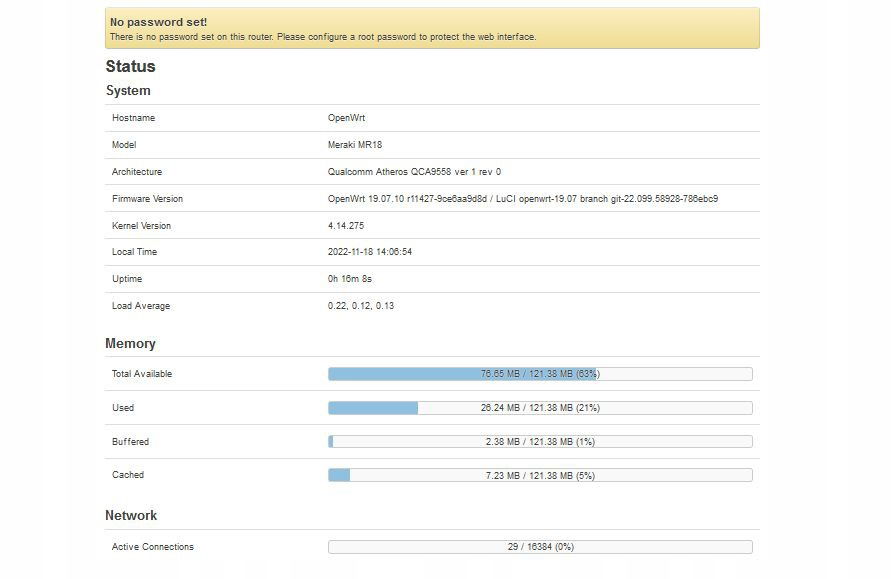This screenshot has width=893, height=579.
Task: Click the No password set warning banner
Action: [x=432, y=28]
